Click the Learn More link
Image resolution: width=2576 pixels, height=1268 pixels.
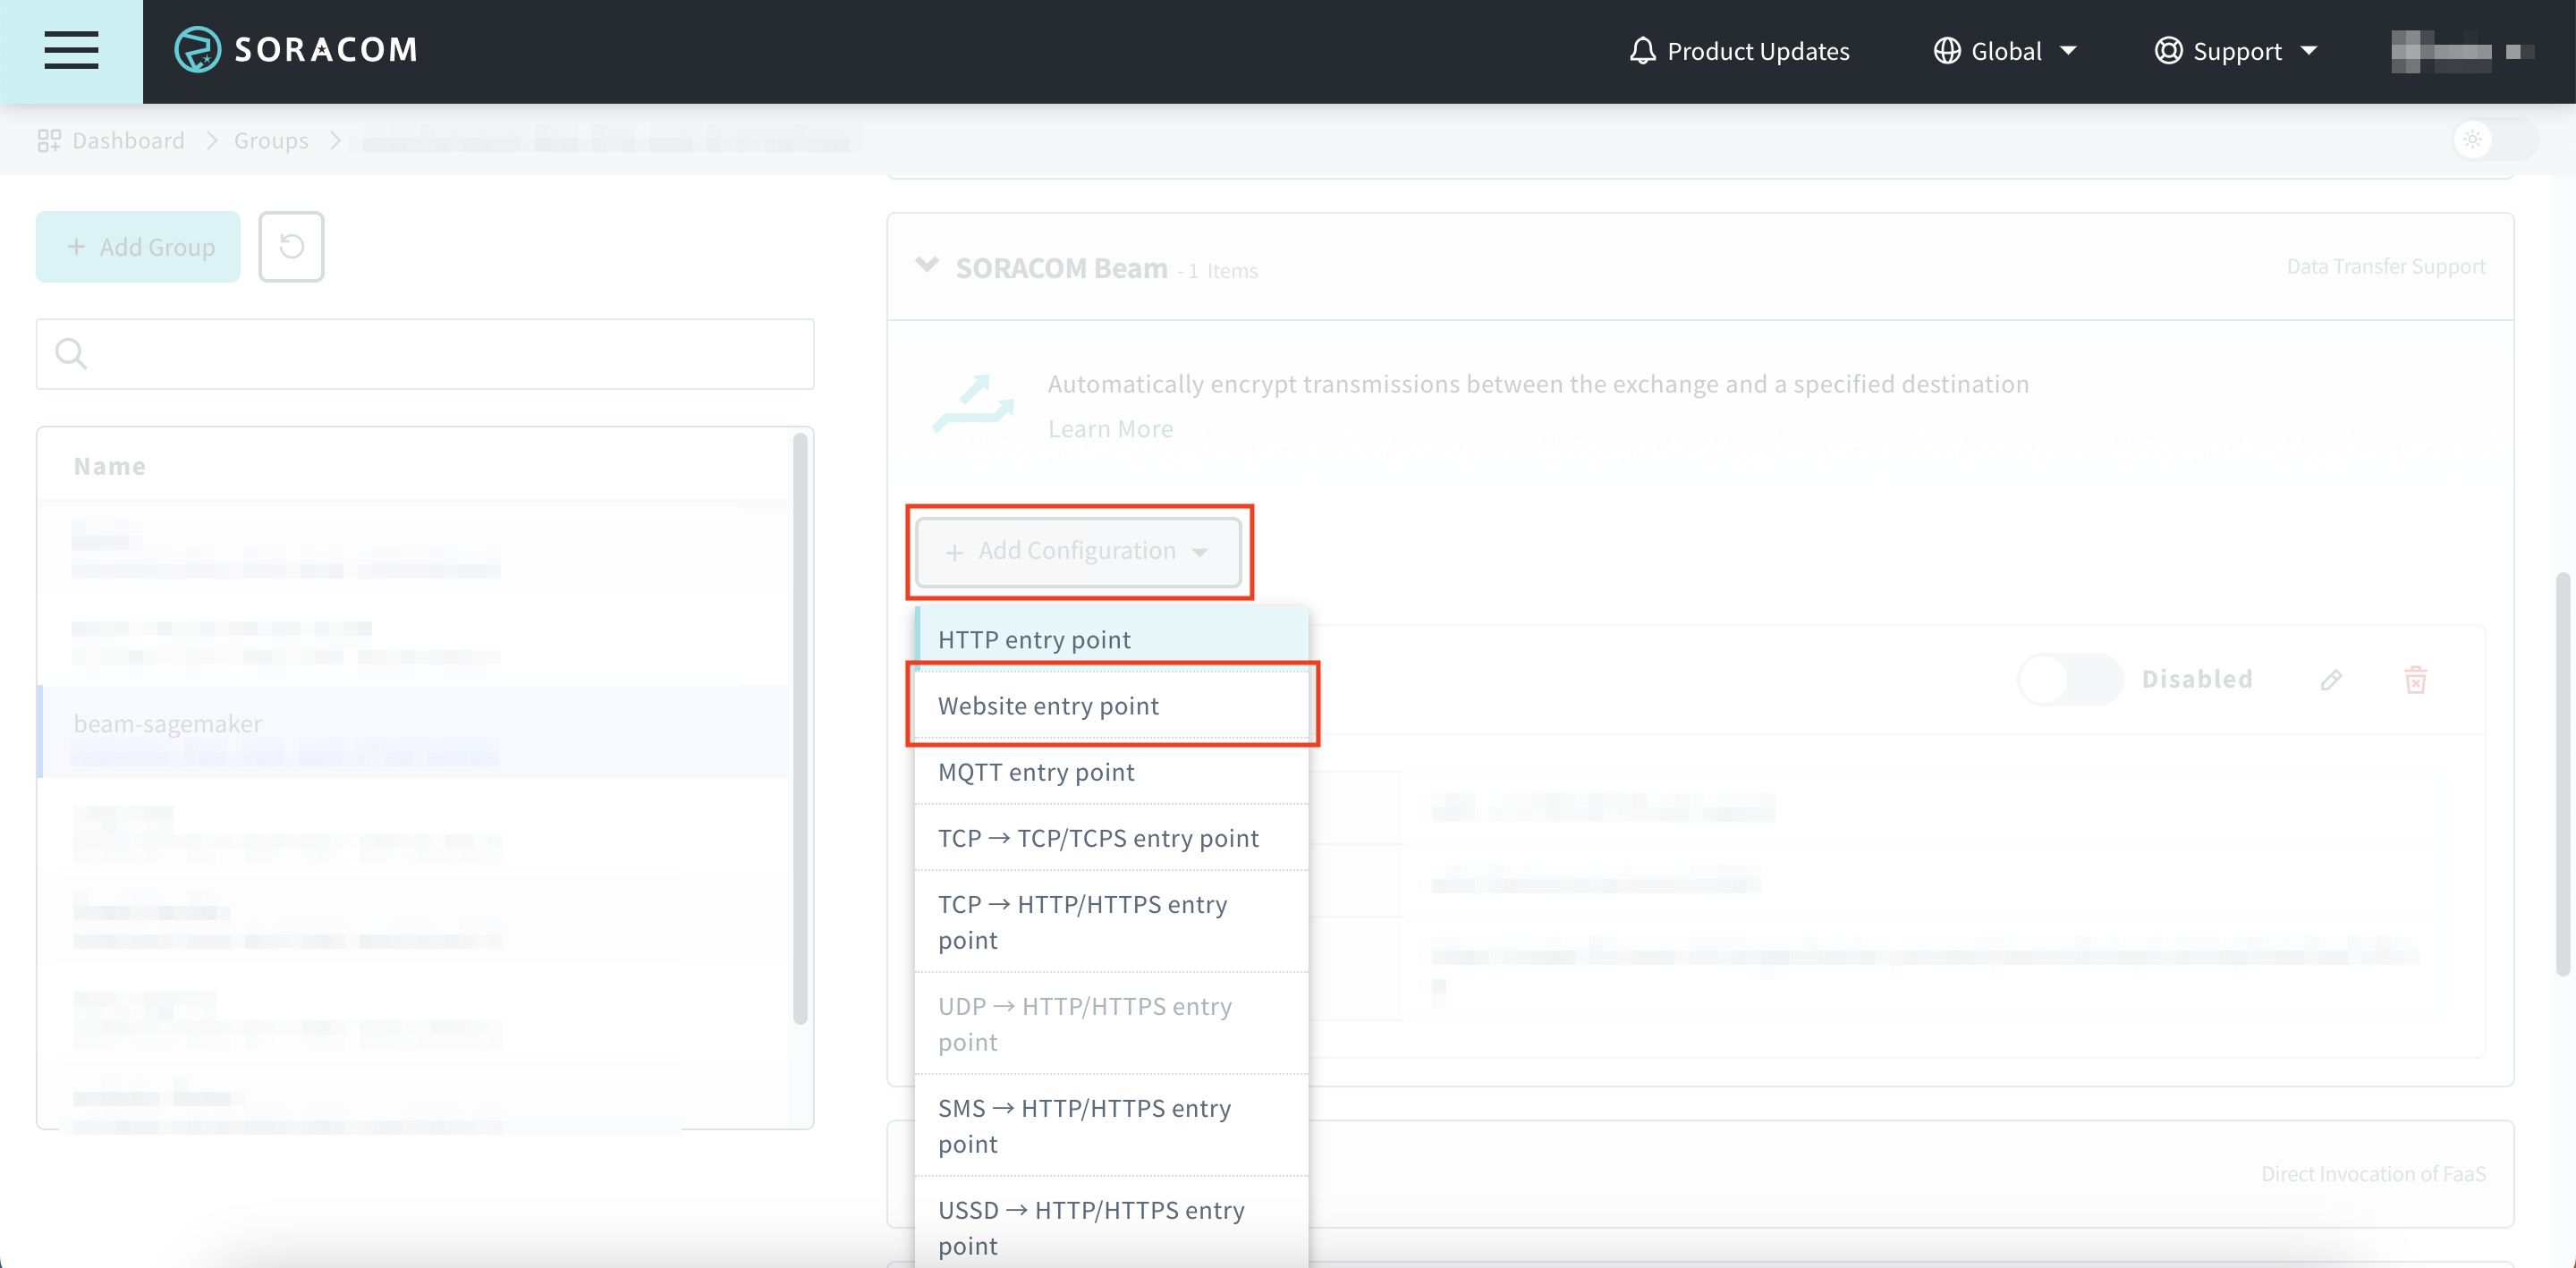pyautogui.click(x=1111, y=428)
